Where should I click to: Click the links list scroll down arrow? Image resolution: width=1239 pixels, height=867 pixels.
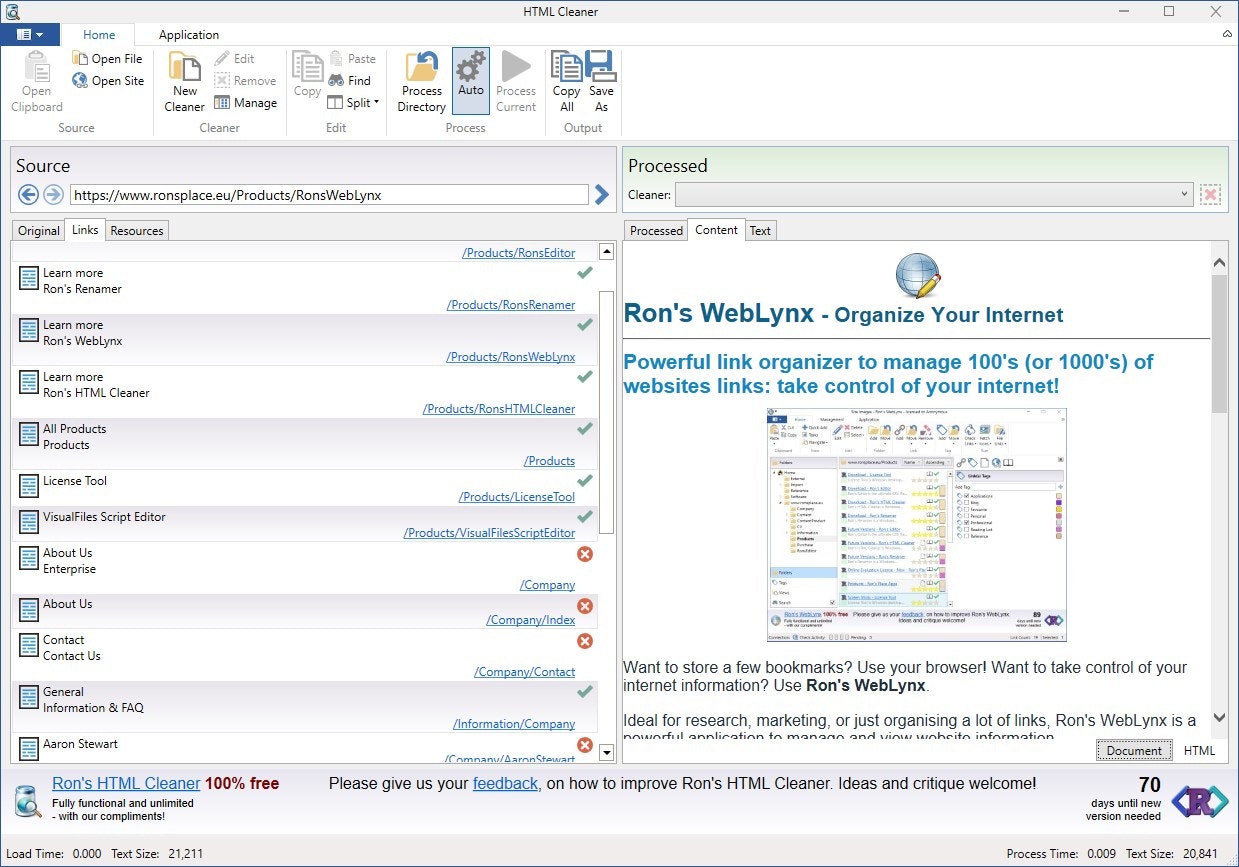[606, 751]
